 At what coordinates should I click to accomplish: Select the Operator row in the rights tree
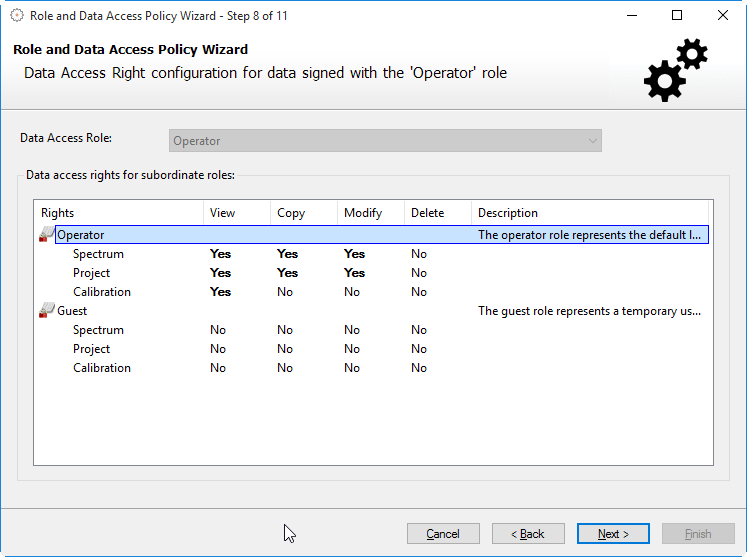coord(81,235)
